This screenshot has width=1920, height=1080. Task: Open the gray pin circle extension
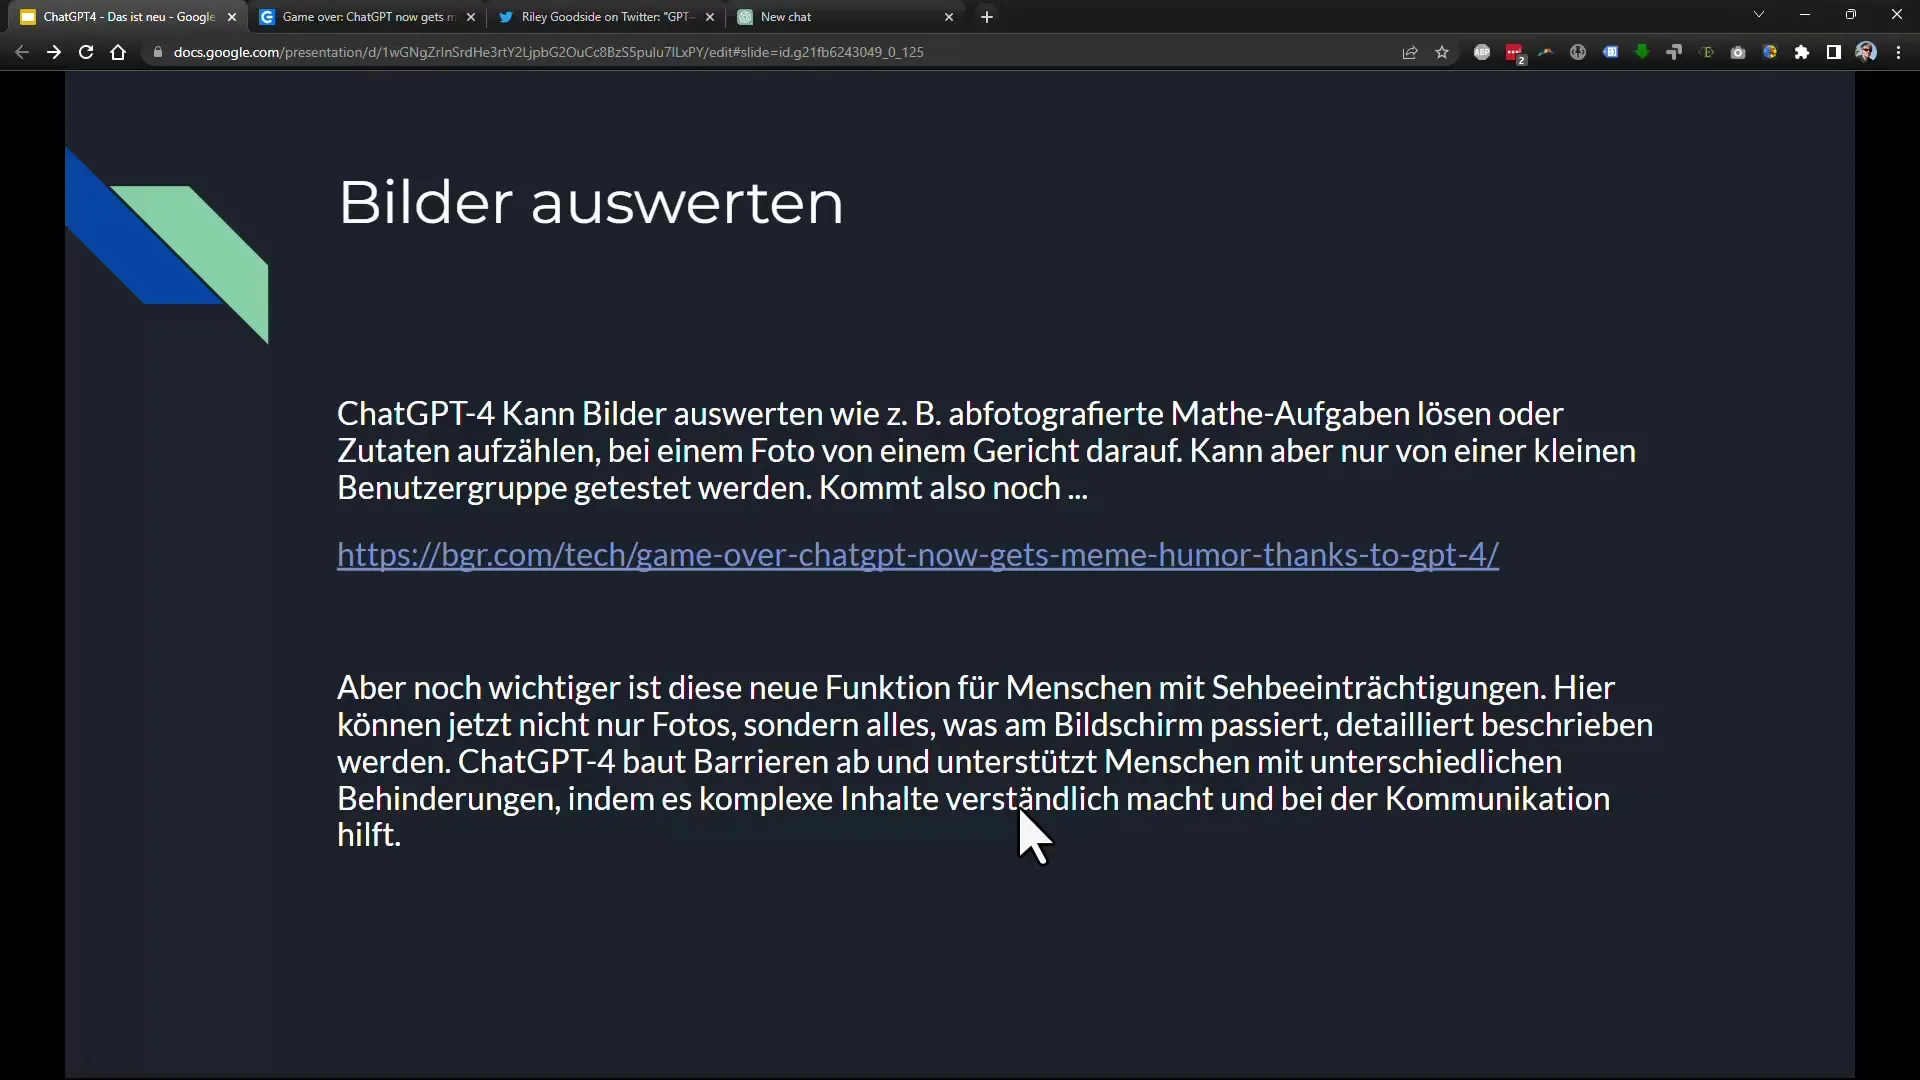pos(1578,52)
